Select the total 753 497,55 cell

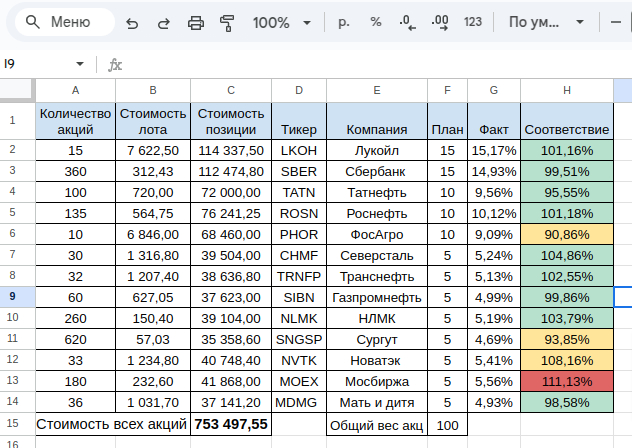tap(231, 424)
